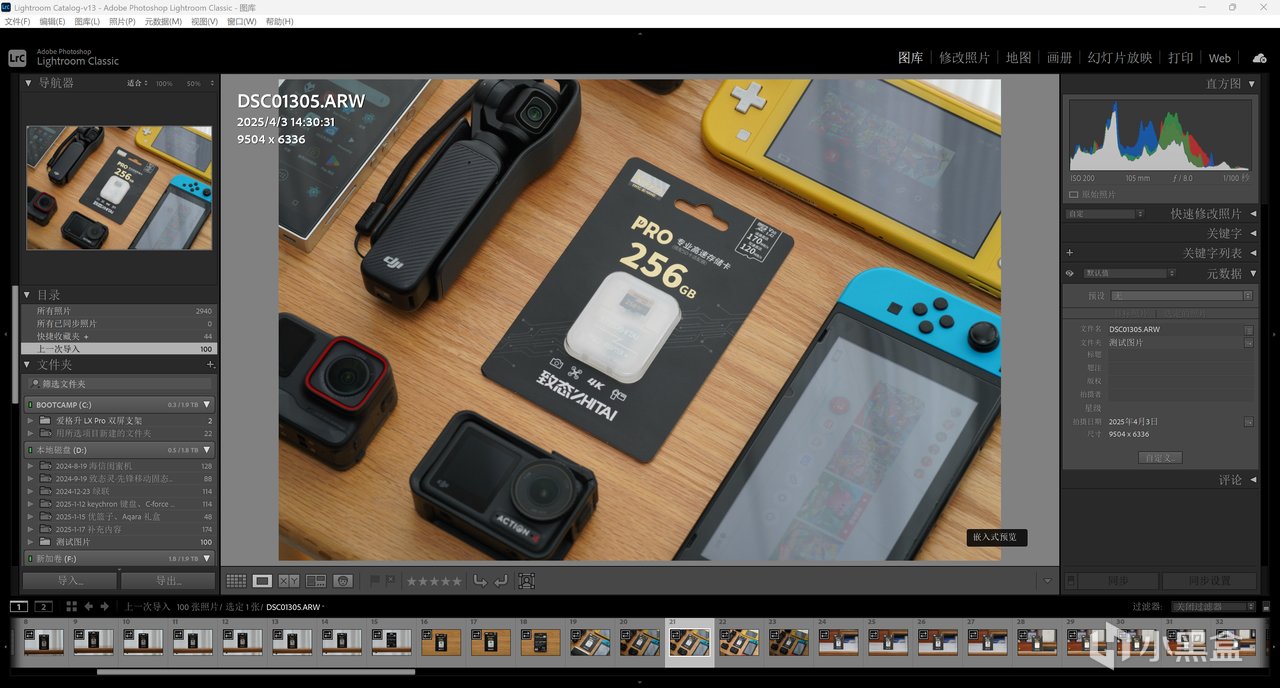Click 导出... button

click(168, 580)
